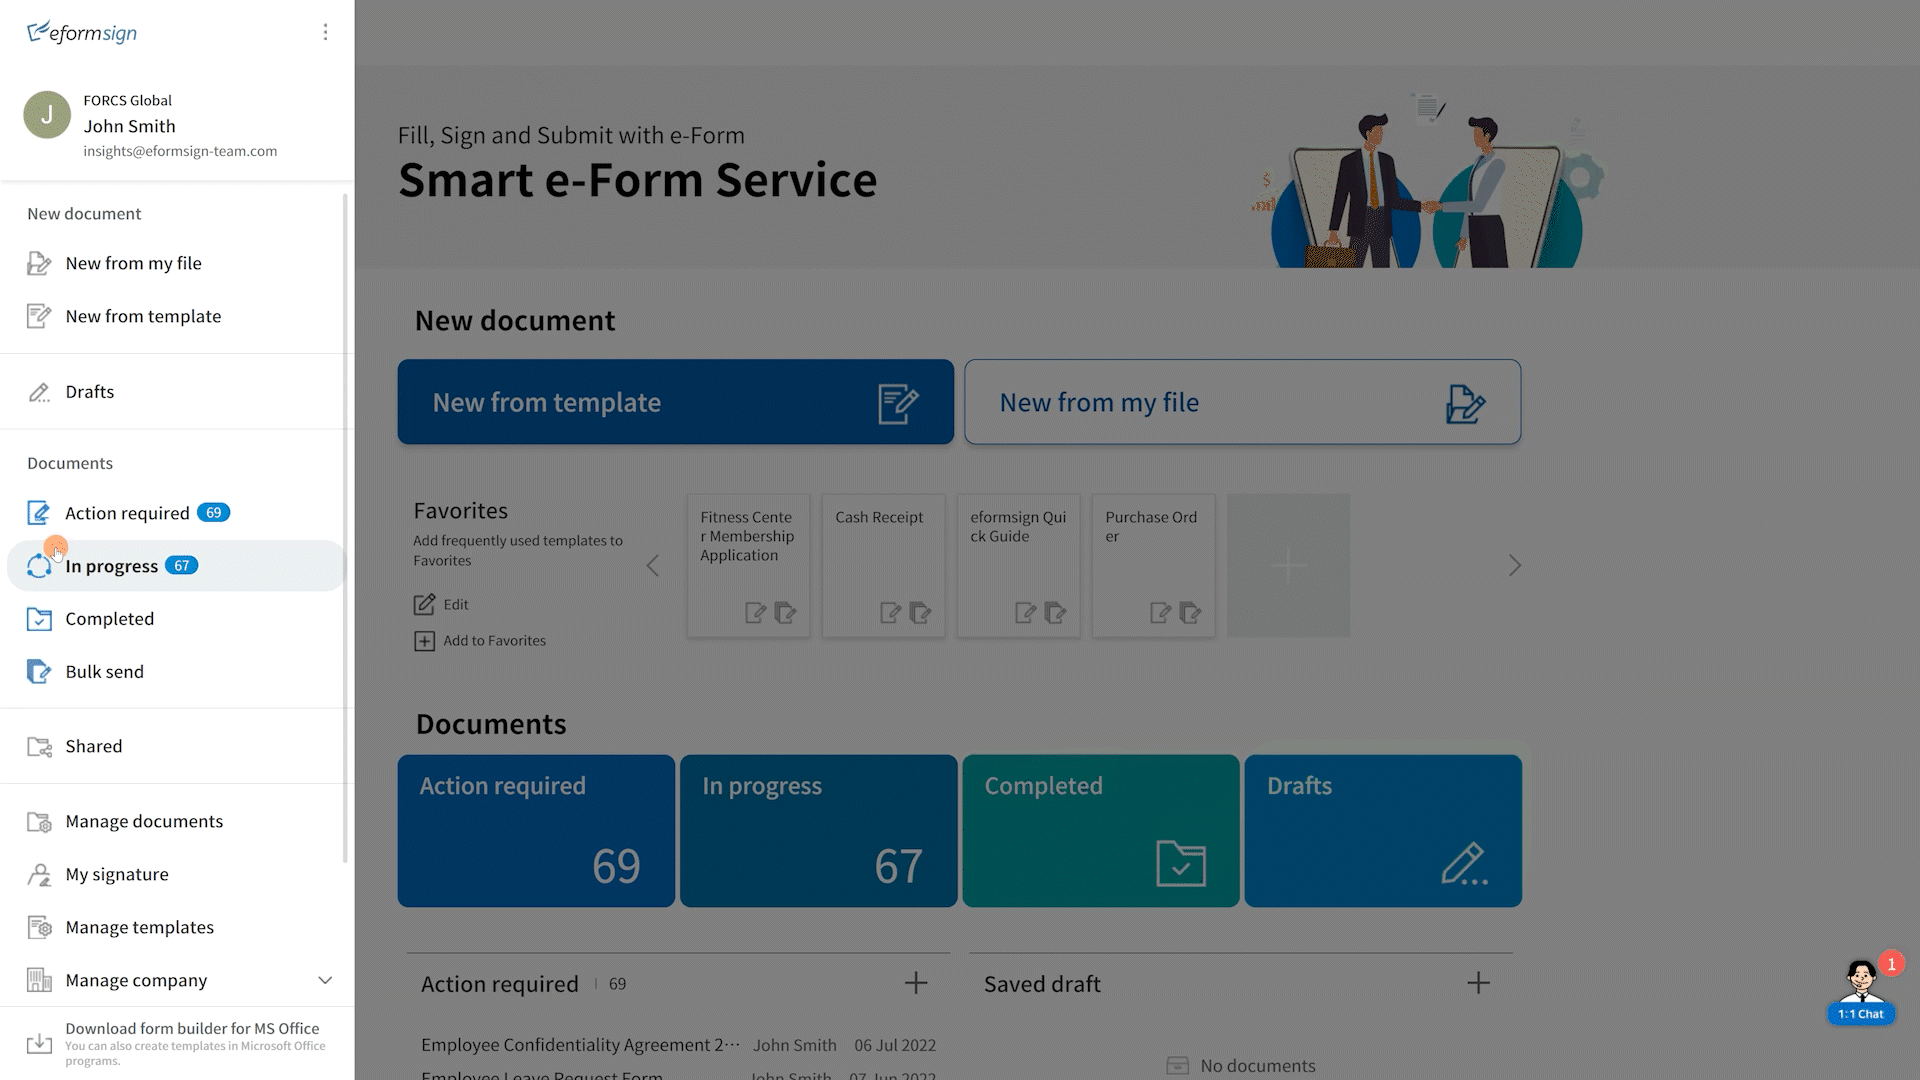Expand the Manage company chevron
The image size is (1920, 1080).
[325, 981]
